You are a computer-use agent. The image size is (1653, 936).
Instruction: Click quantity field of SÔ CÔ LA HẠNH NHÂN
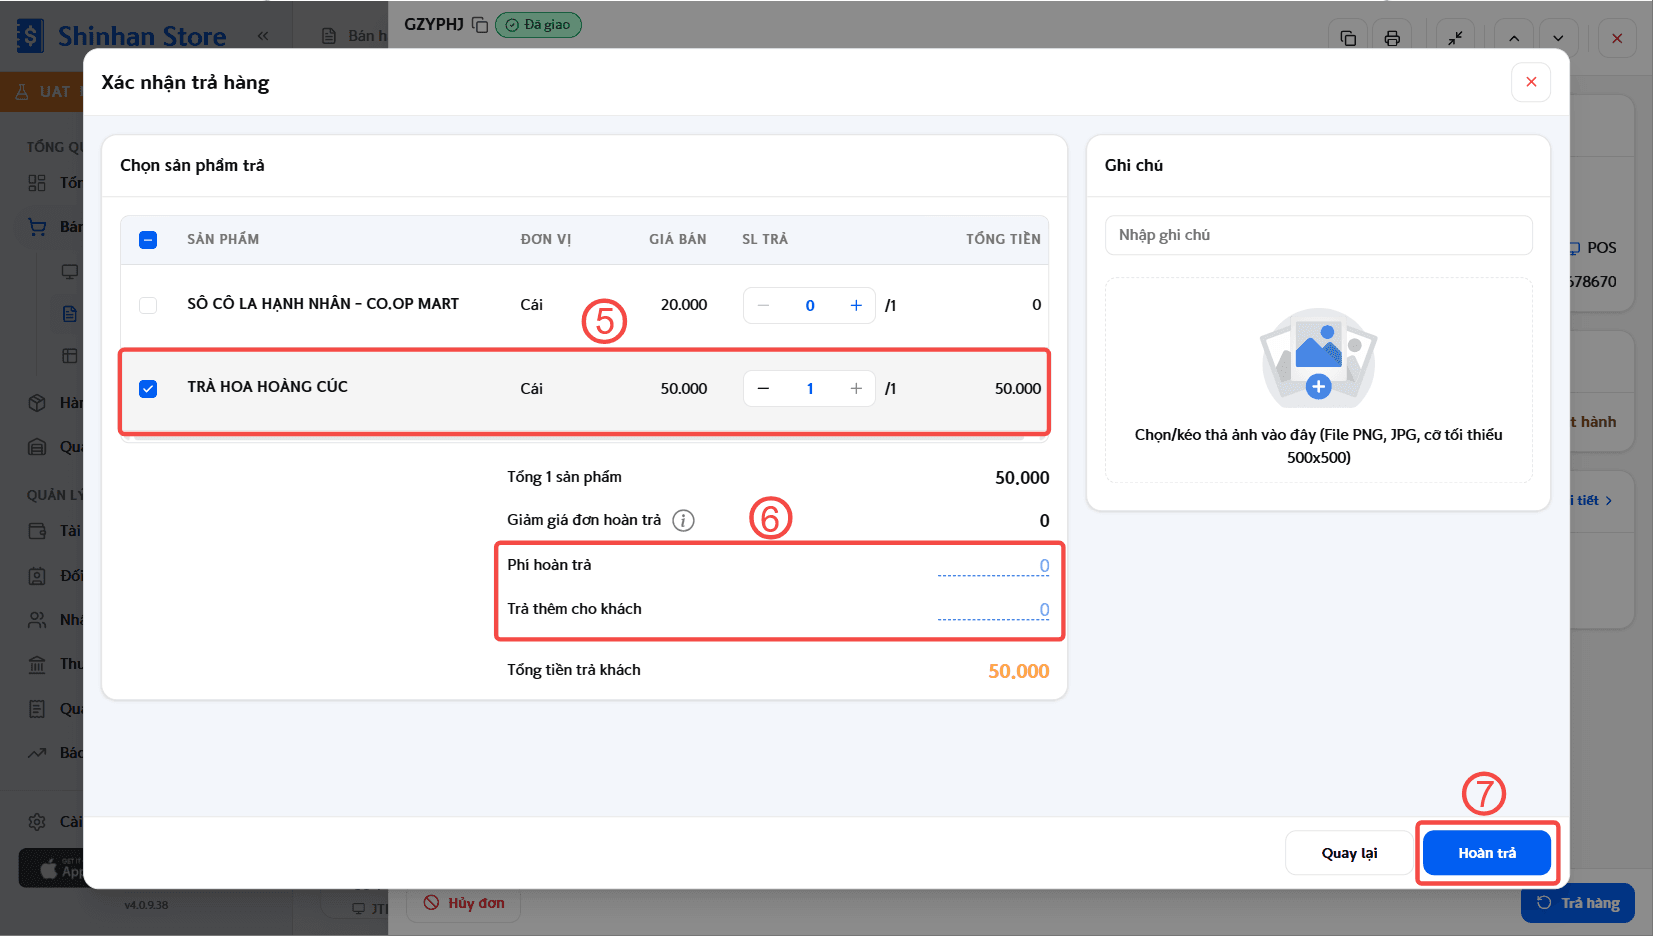coord(810,305)
